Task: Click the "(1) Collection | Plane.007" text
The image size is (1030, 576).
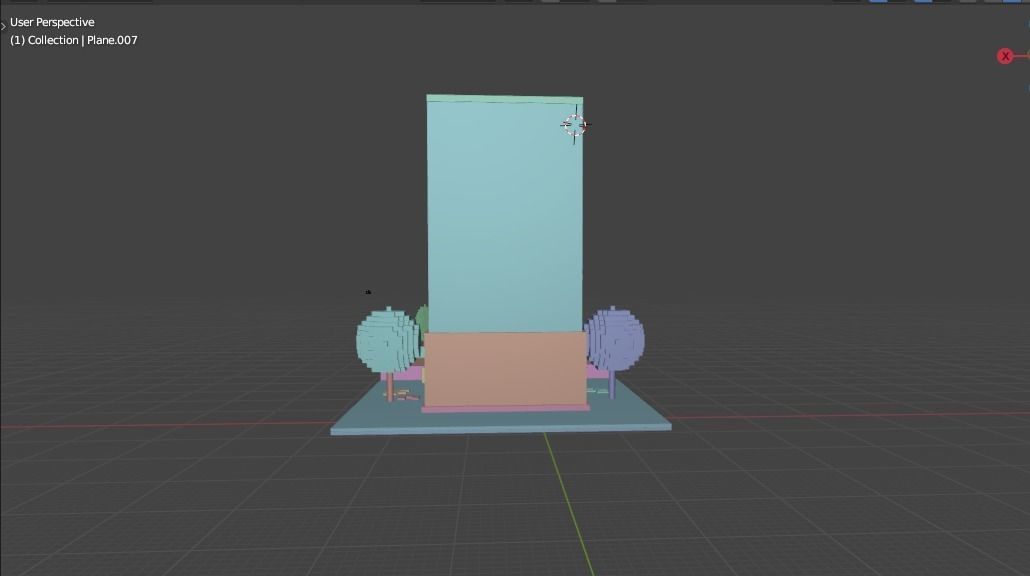Action: click(x=74, y=40)
